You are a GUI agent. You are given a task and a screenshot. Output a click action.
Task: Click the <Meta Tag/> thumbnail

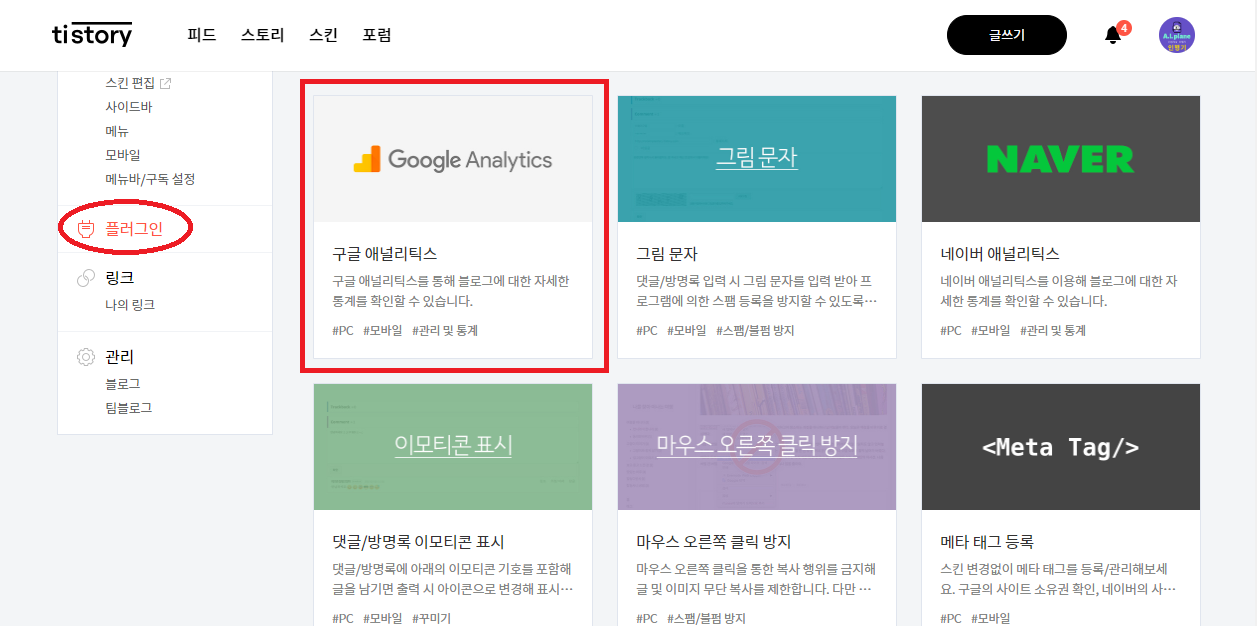[1061, 447]
